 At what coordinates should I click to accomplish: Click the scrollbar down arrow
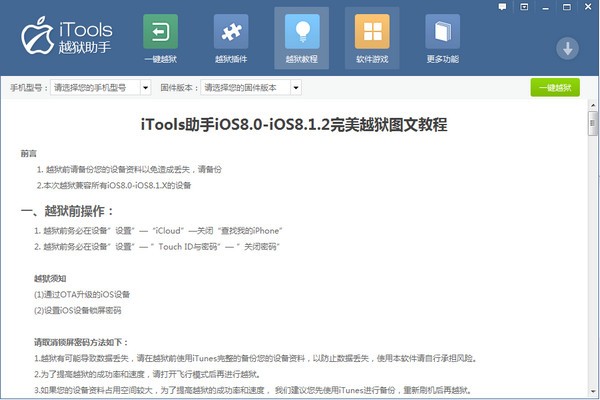tap(593, 392)
